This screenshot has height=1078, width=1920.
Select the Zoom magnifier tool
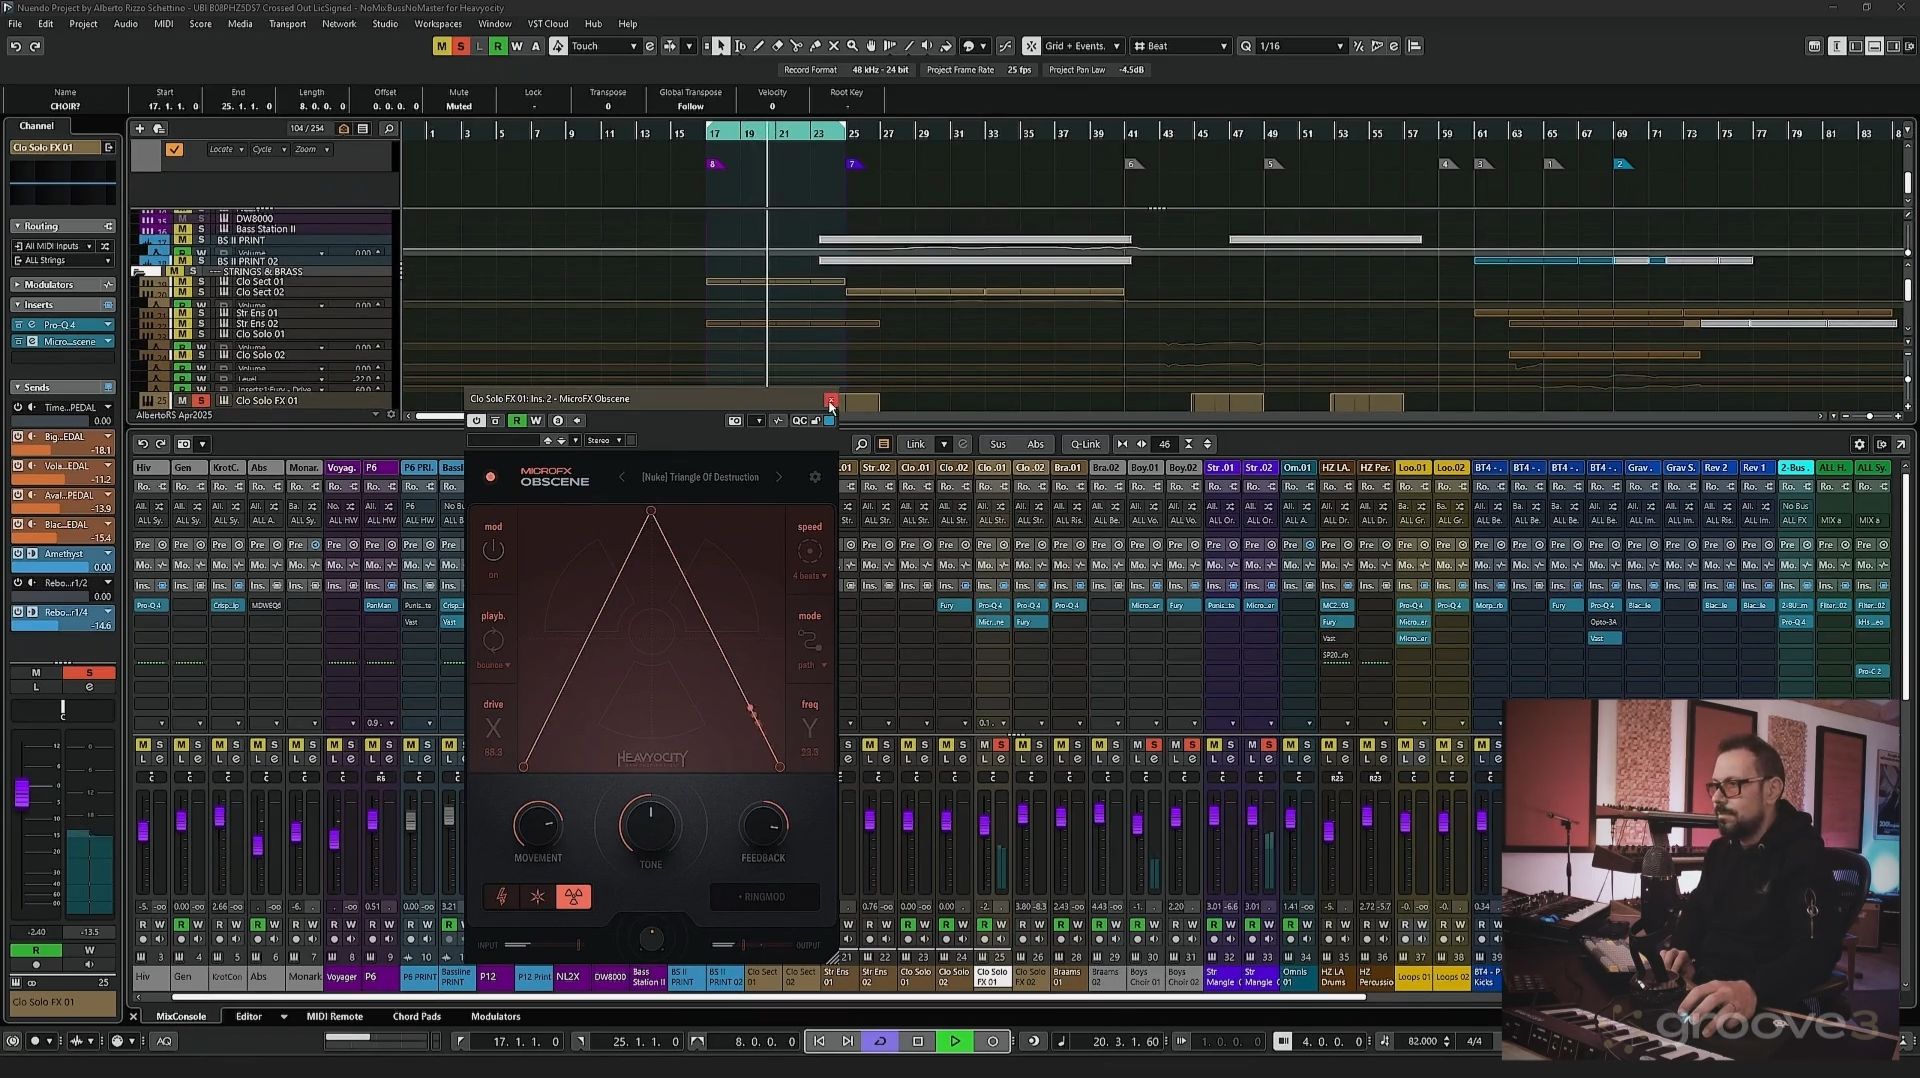(852, 46)
